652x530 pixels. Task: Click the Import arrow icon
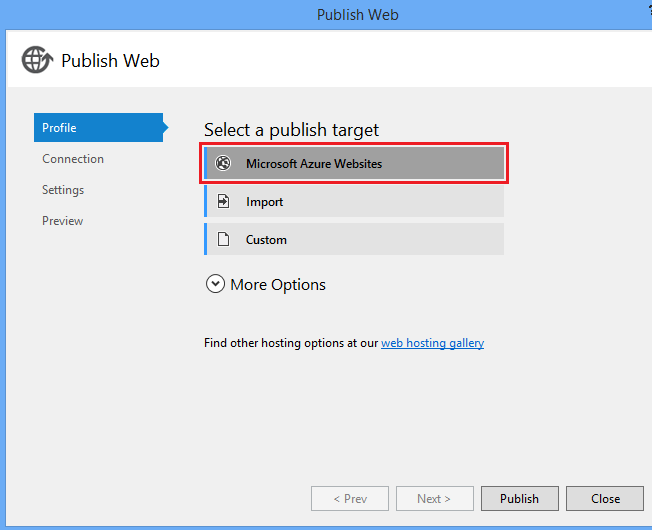pos(224,201)
